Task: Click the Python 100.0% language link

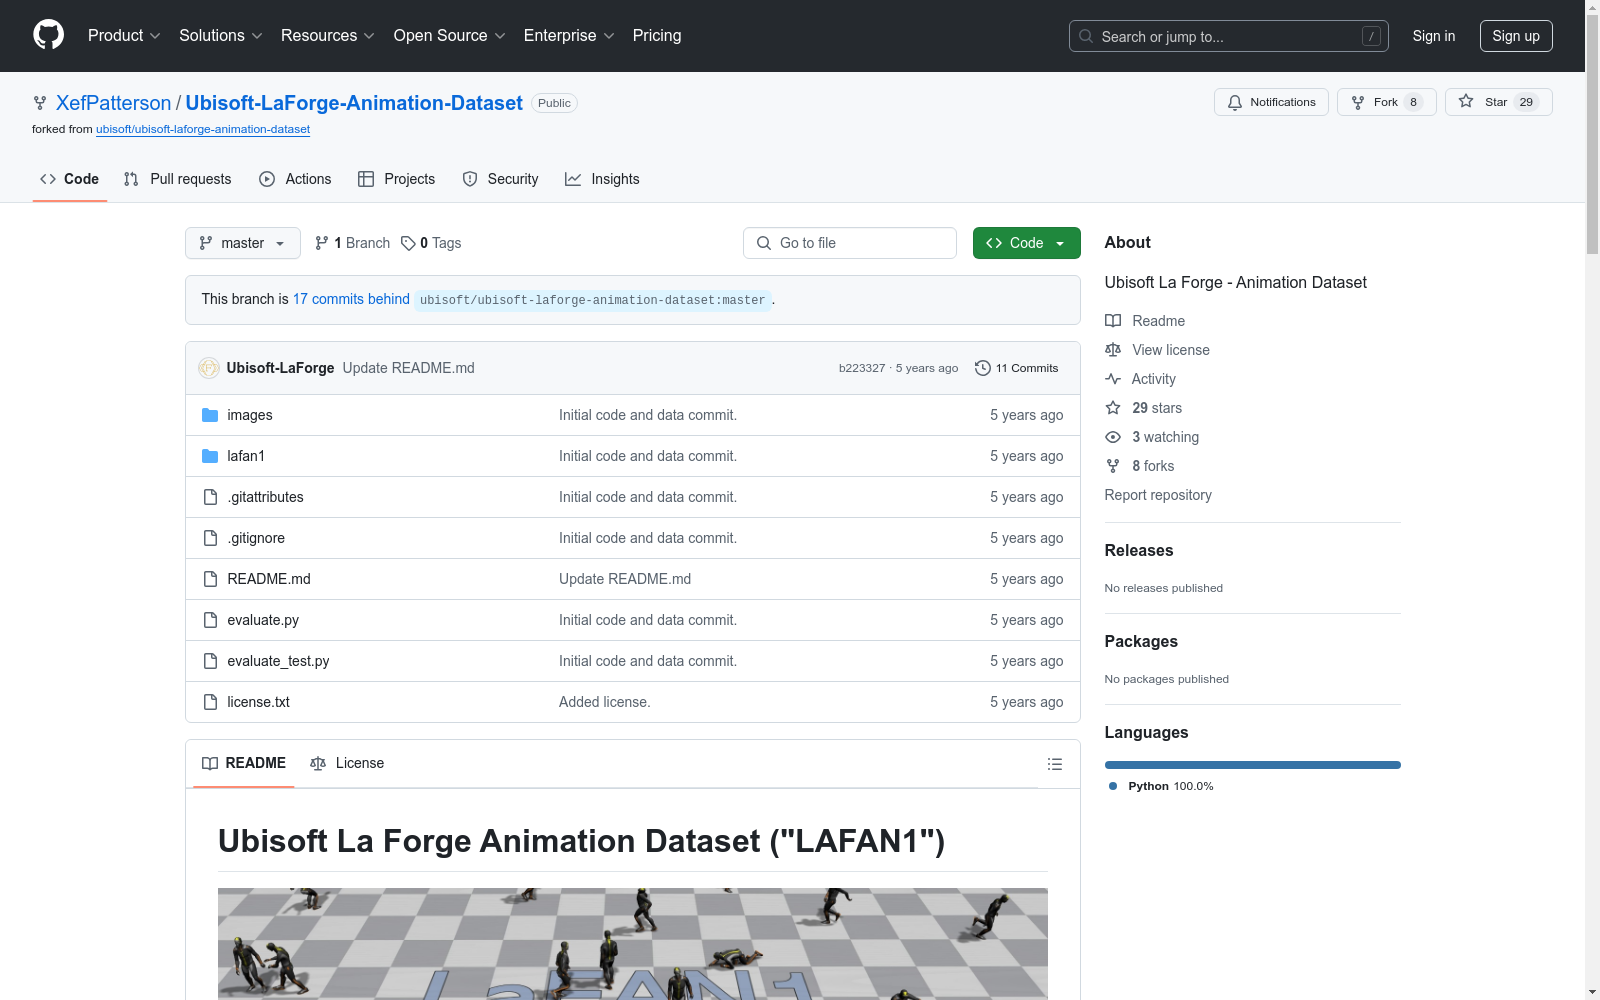Action: click(1161, 786)
